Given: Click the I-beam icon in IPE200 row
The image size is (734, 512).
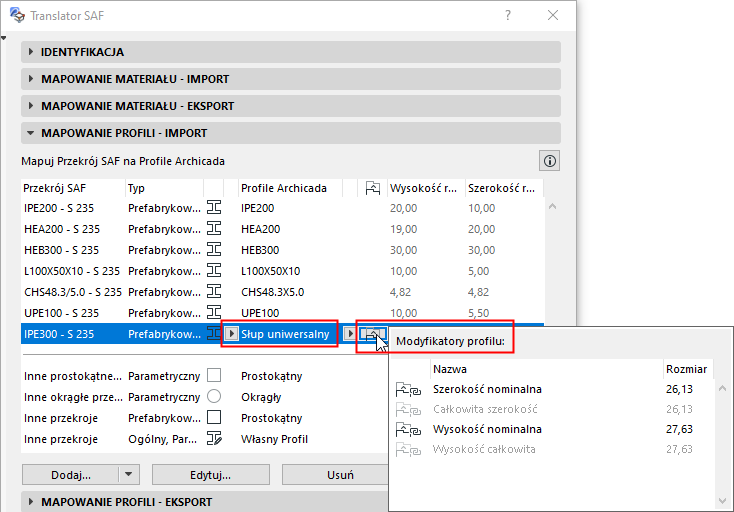Looking at the screenshot, I should pos(214,207).
